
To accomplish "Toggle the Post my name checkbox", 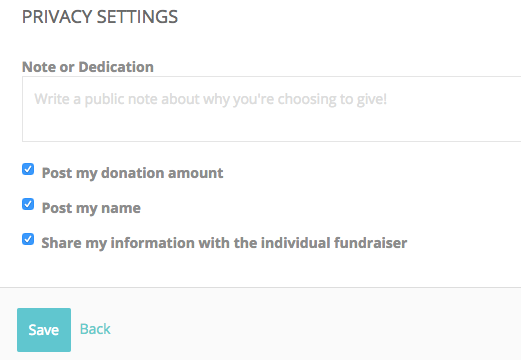I will click(x=28, y=204).
